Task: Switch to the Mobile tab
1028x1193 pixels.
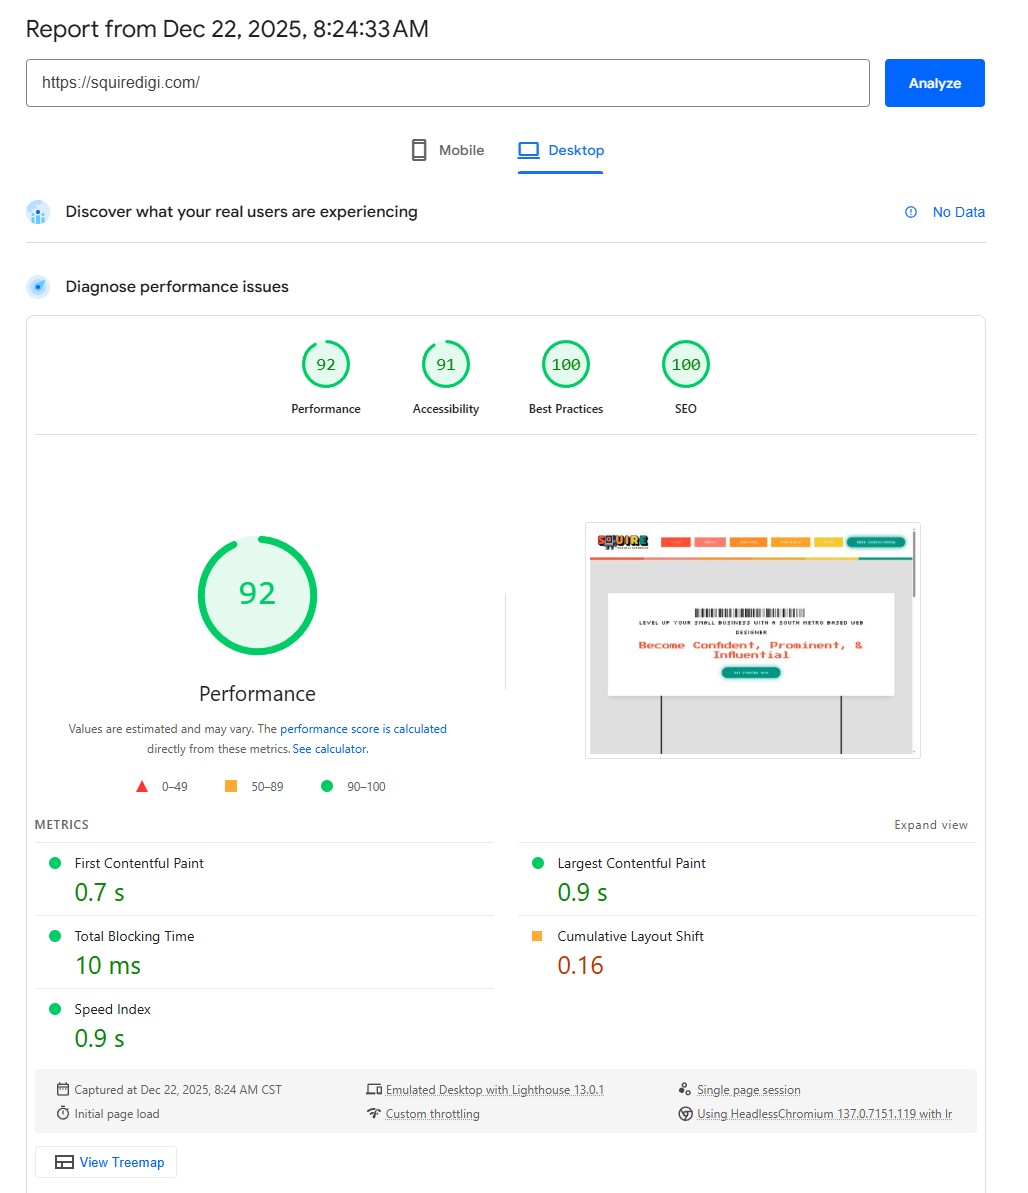Action: (x=448, y=150)
